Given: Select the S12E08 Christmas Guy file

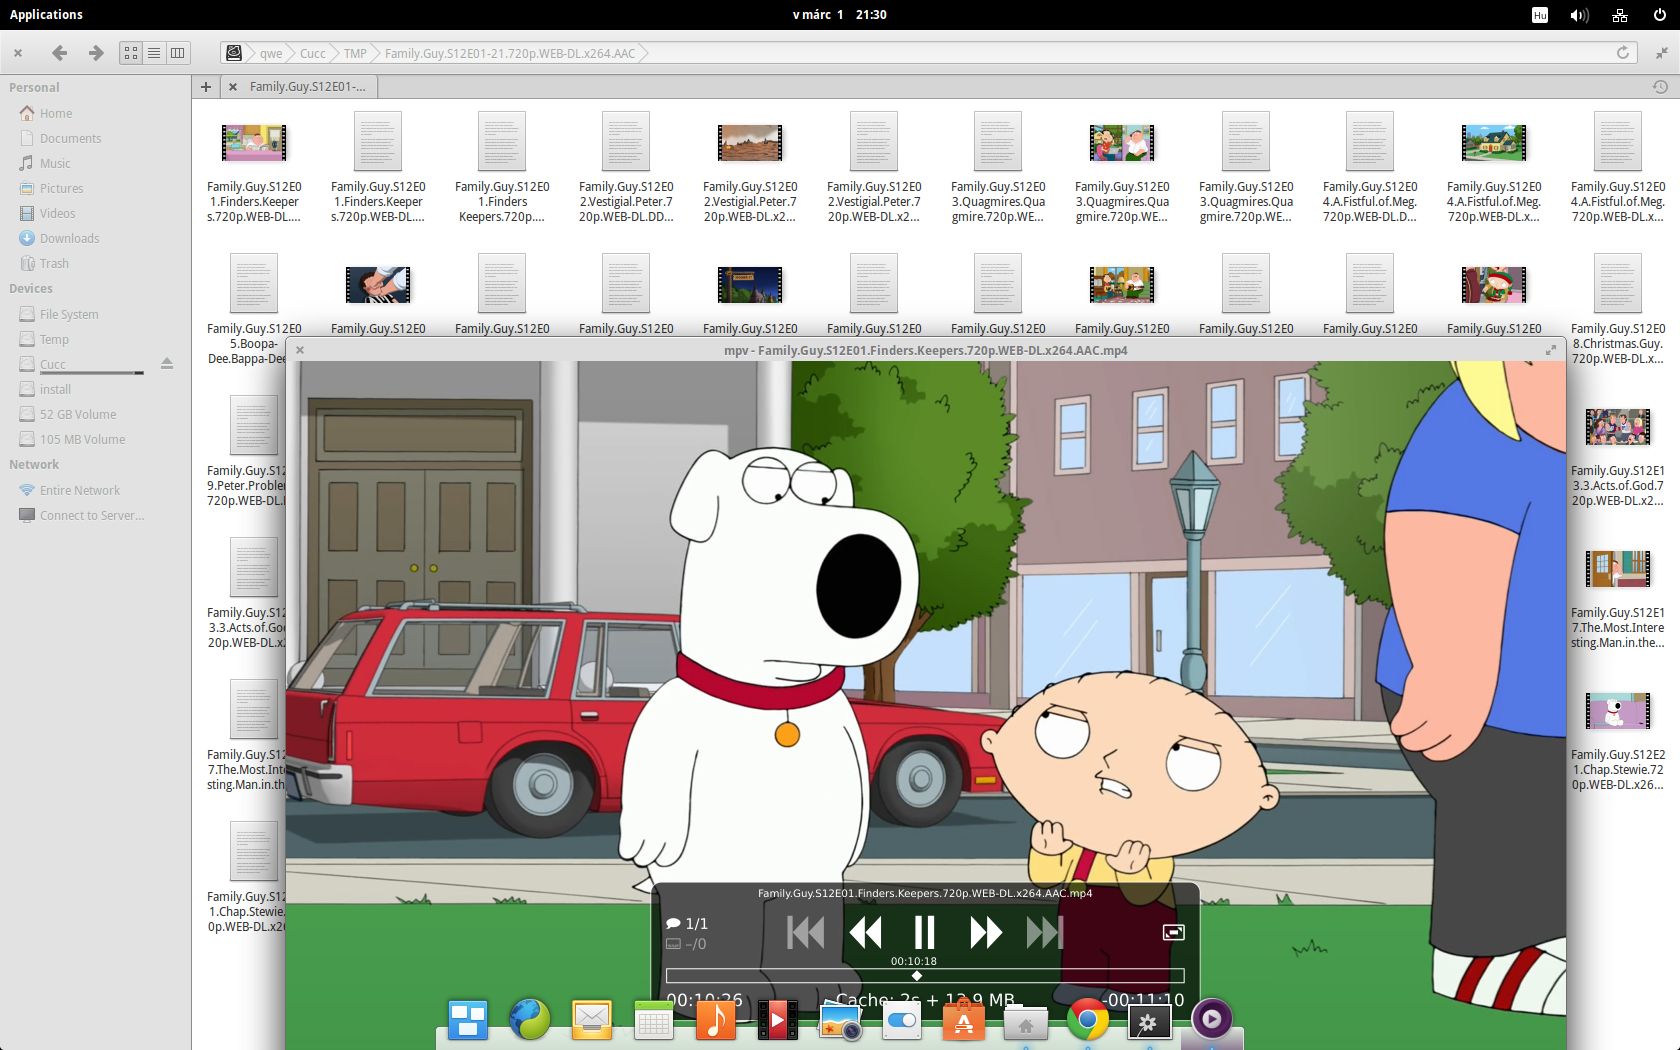Looking at the screenshot, I should (x=1618, y=309).
